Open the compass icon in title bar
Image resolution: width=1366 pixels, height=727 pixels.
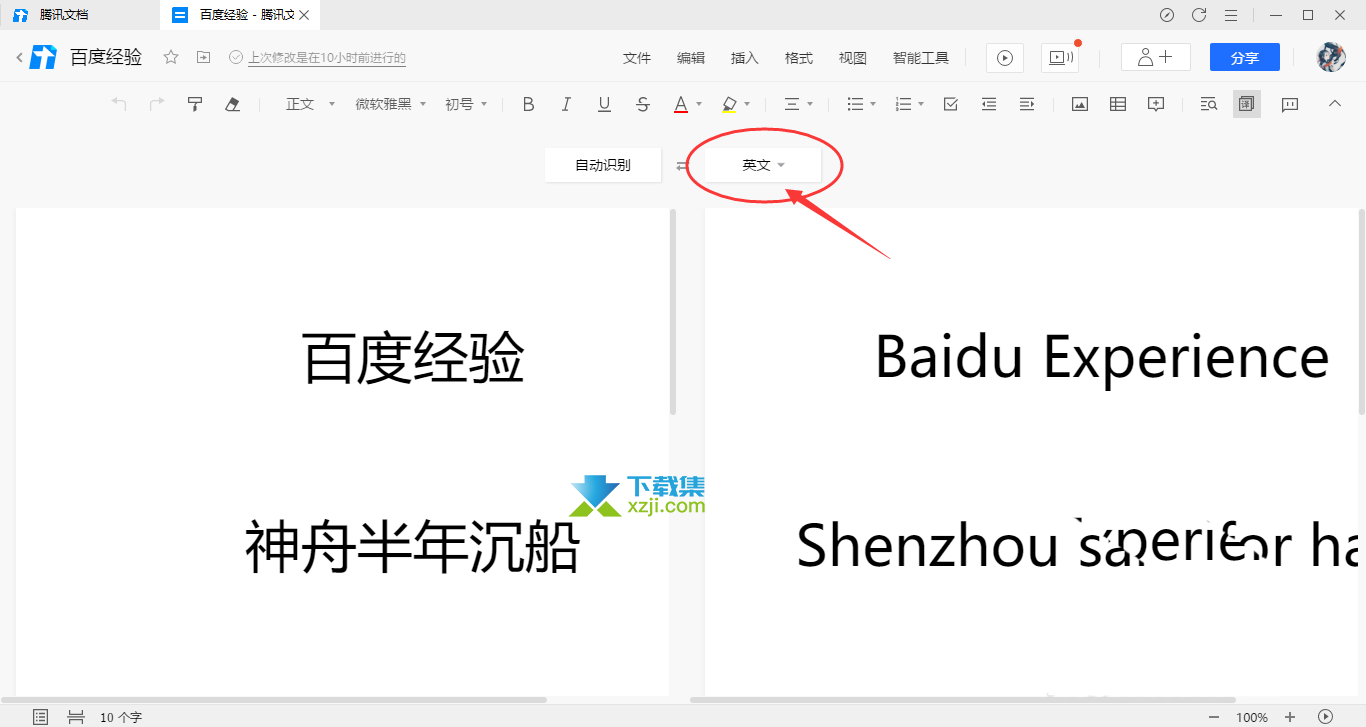1167,15
